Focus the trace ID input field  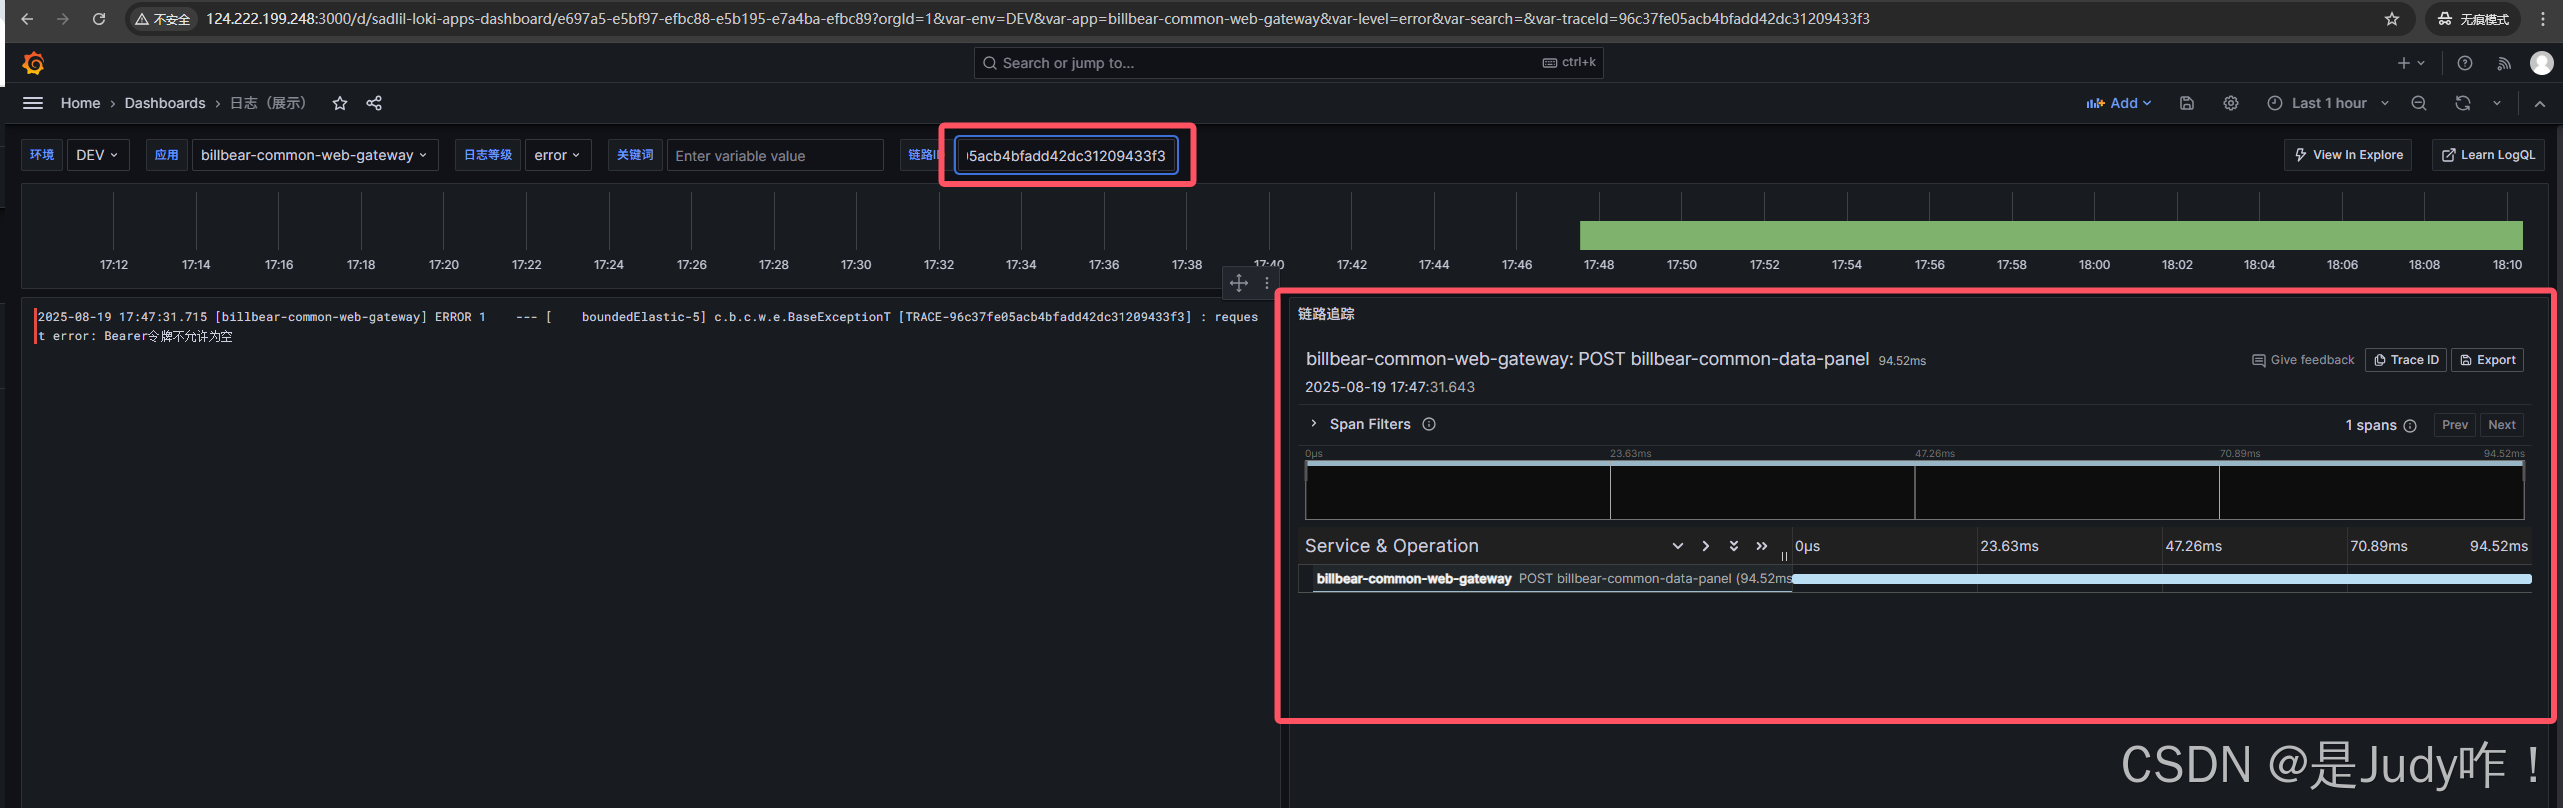pos(1066,155)
